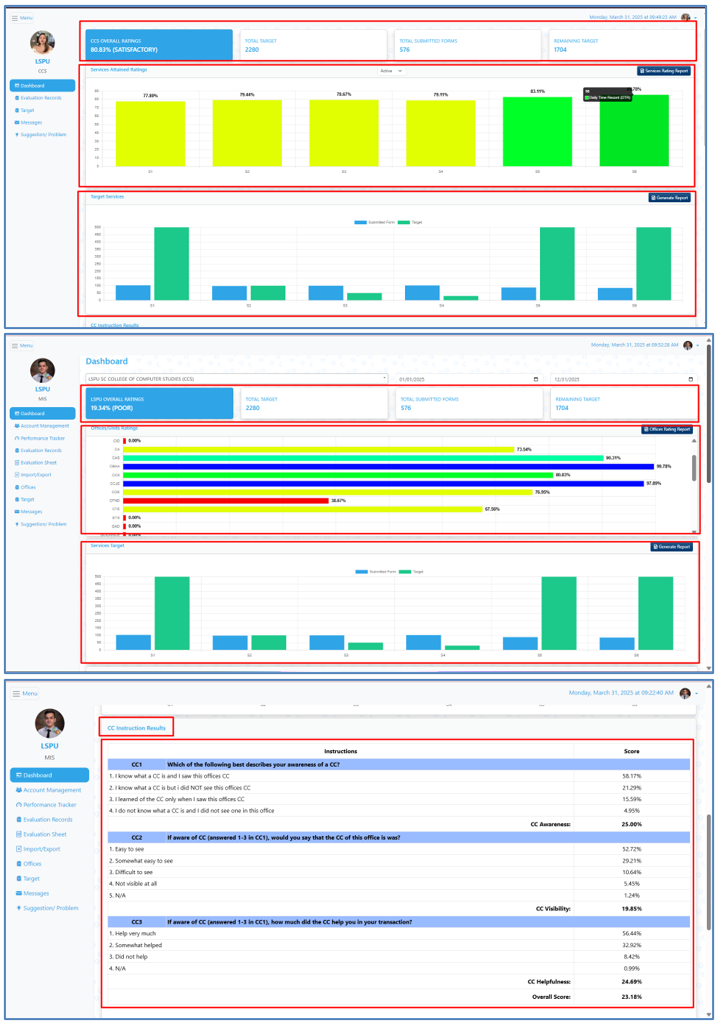
Task: Open the 12/31/2025 end date picker
Action: pos(690,379)
